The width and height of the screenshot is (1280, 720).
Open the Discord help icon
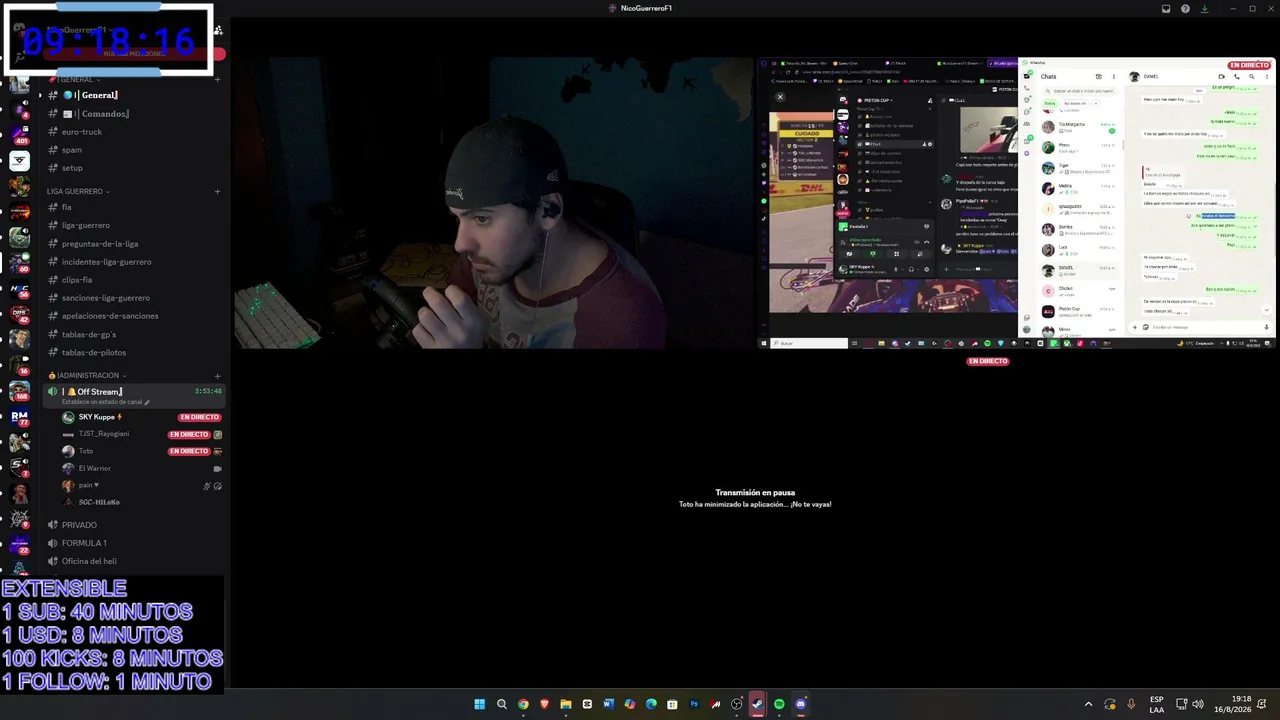[1185, 9]
